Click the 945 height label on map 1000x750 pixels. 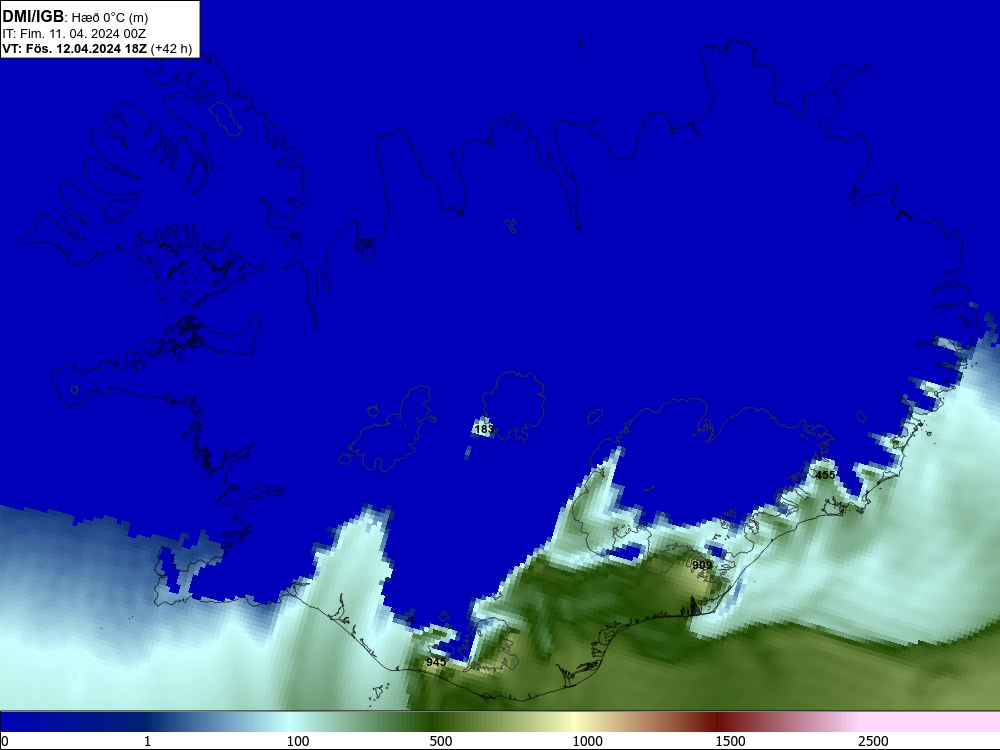point(436,662)
